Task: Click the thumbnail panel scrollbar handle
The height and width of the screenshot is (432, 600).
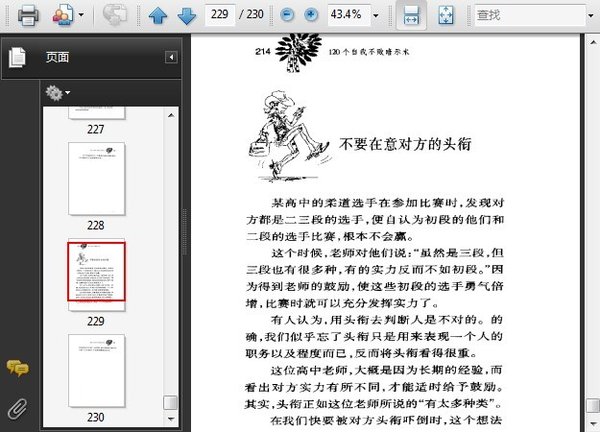Action: (x=170, y=403)
